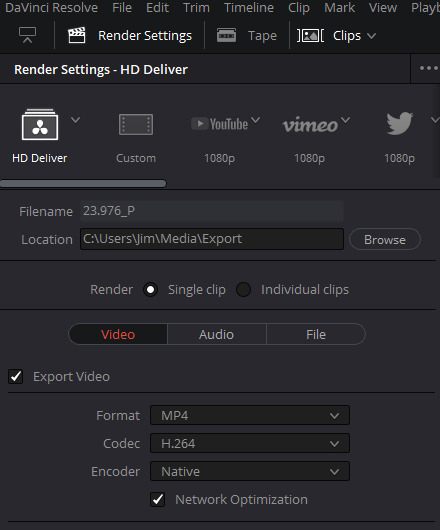Toggle the Export Video checkbox
440x530 pixels.
tap(16, 377)
